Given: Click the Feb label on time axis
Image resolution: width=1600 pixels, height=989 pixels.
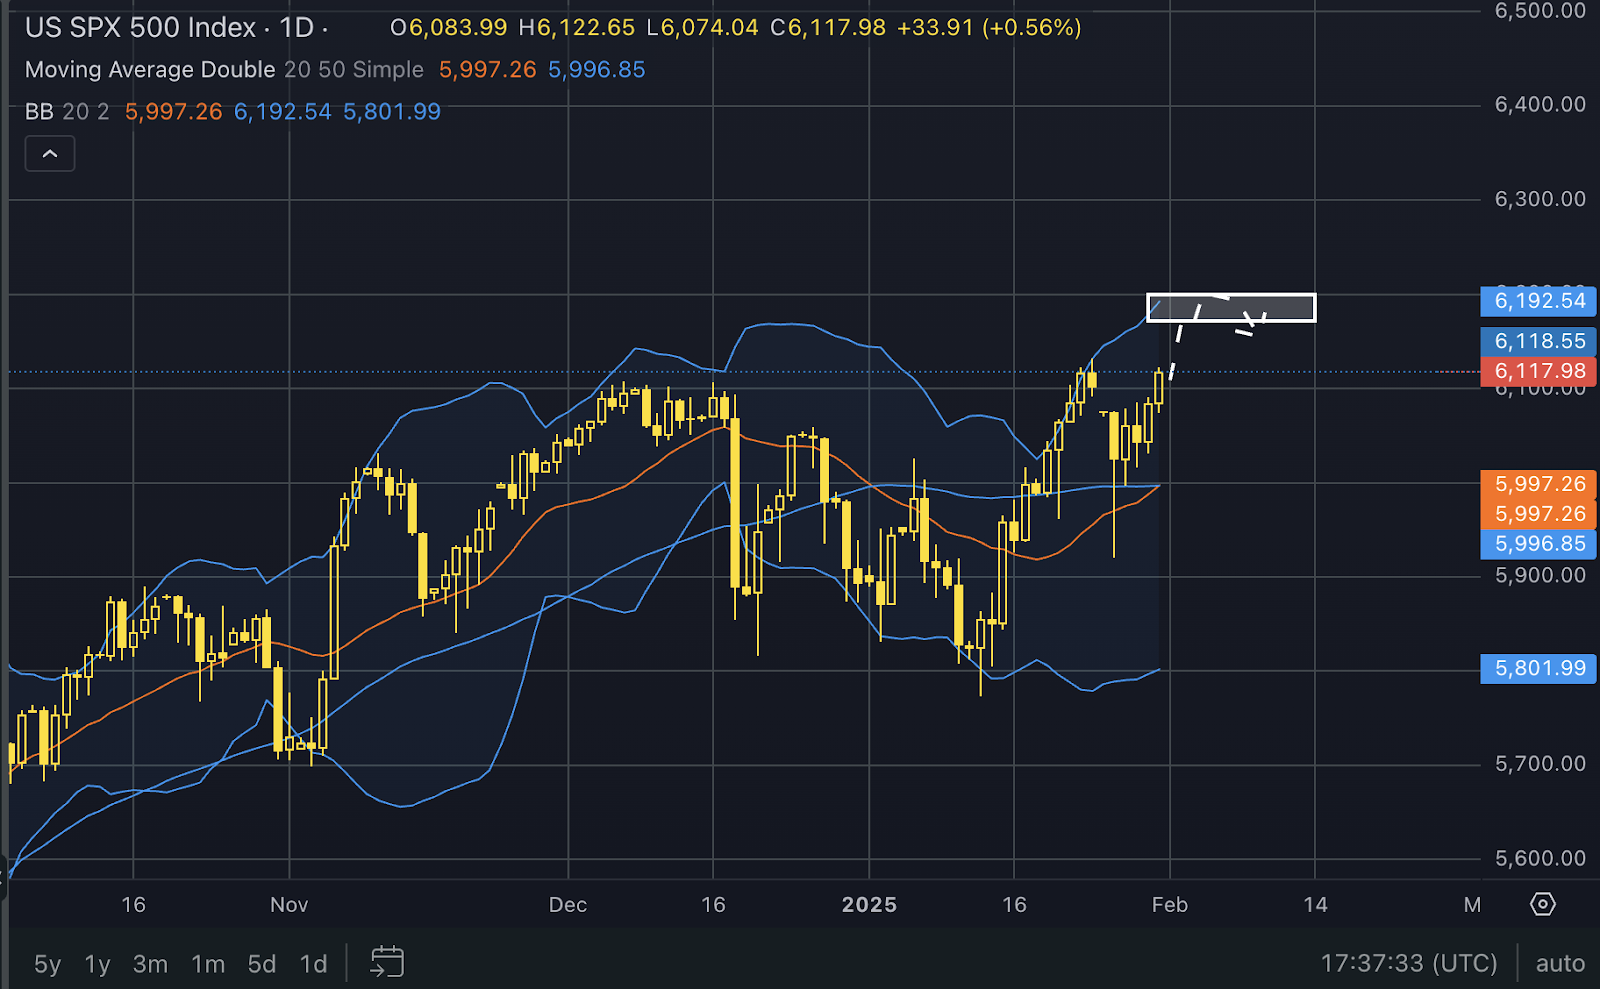Looking at the screenshot, I should [1170, 905].
